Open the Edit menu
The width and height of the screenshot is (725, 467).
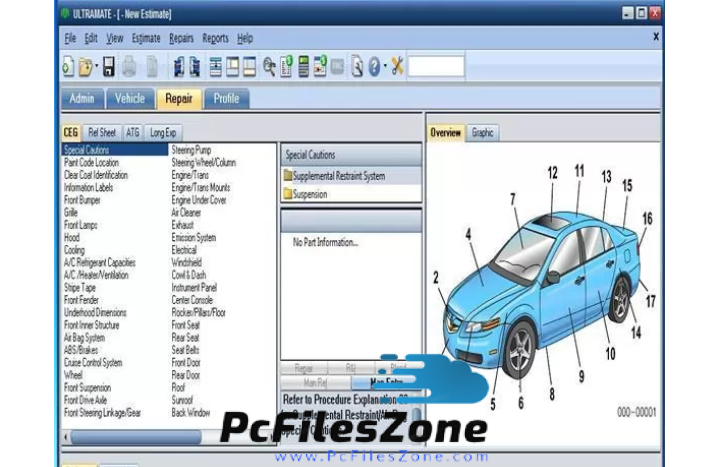click(91, 38)
